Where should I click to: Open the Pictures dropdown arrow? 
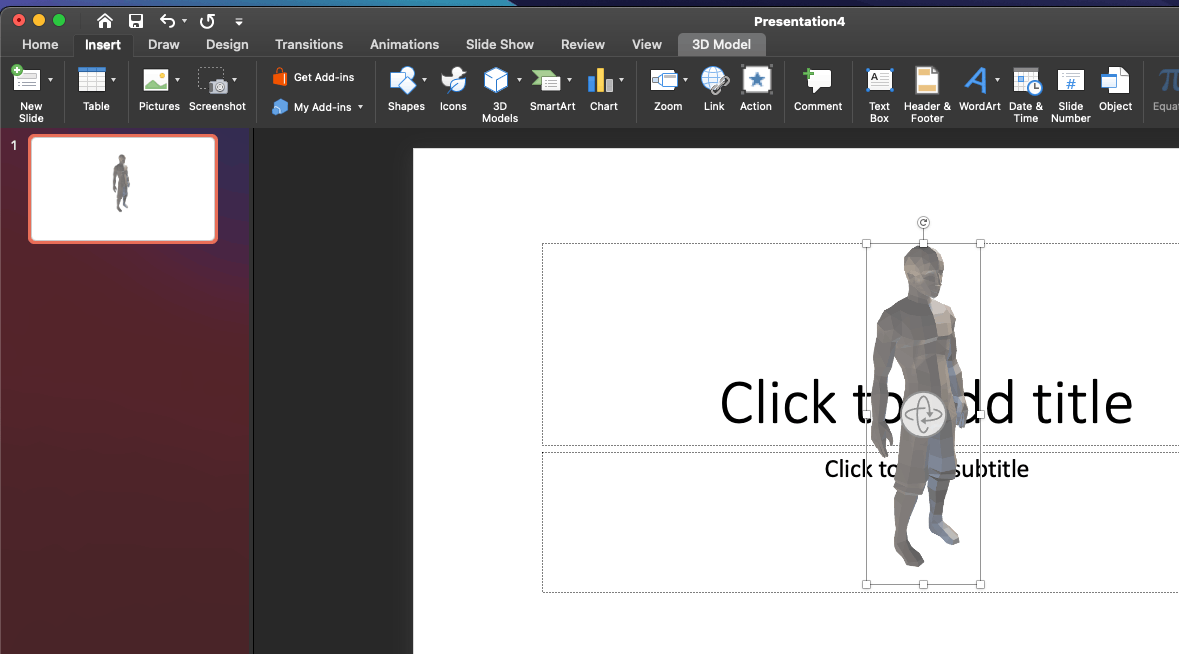(x=177, y=80)
